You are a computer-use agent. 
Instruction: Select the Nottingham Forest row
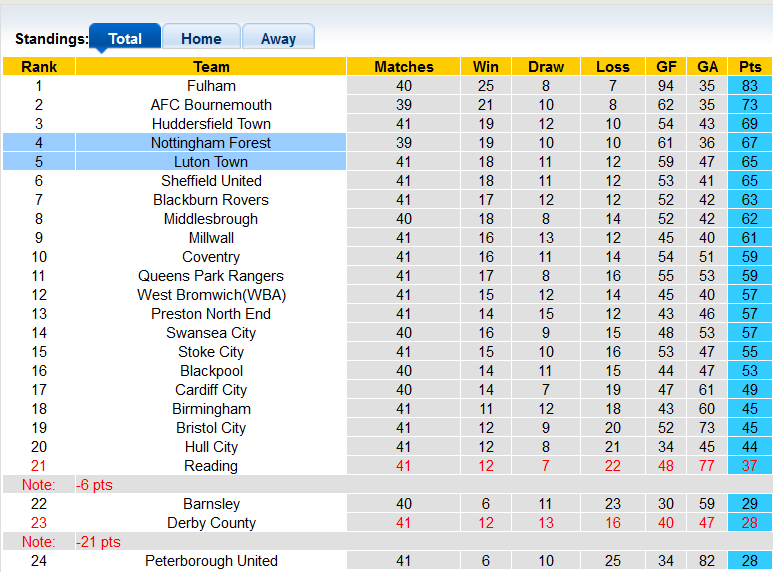tap(211, 143)
